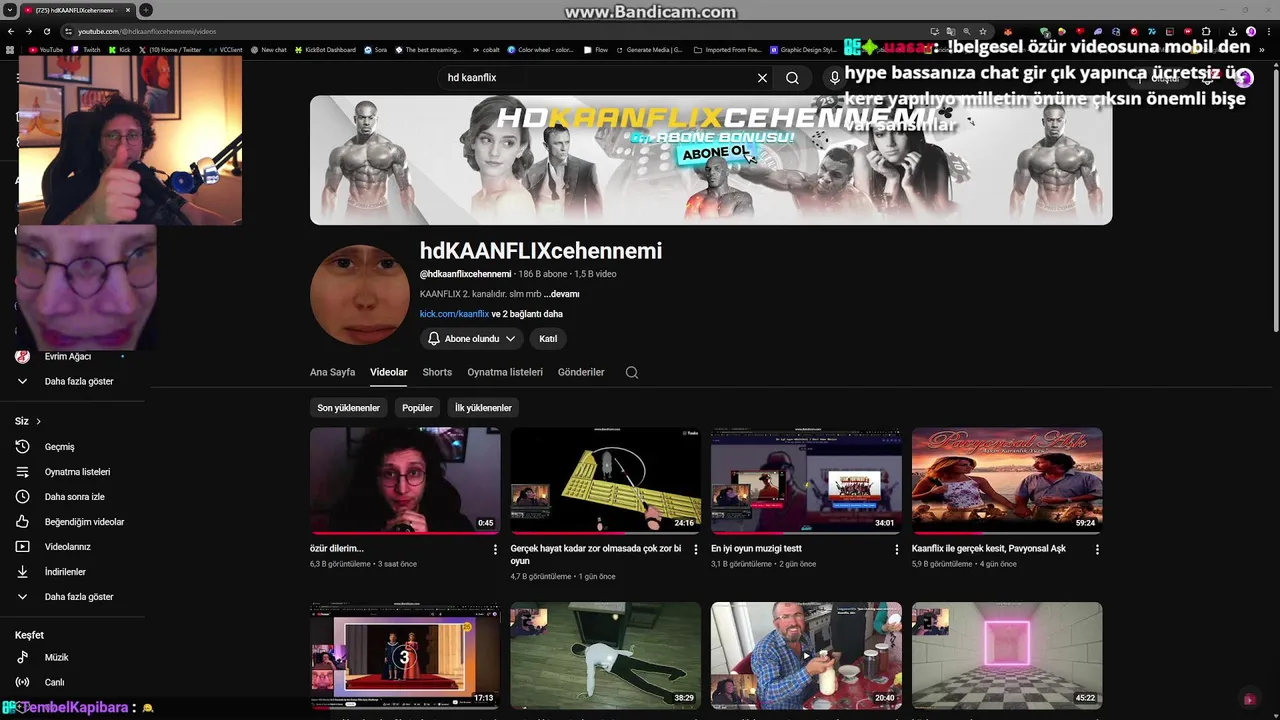
Task: Play the Pavyonsal Aşk 59:24 thumbnail
Action: click(1007, 481)
